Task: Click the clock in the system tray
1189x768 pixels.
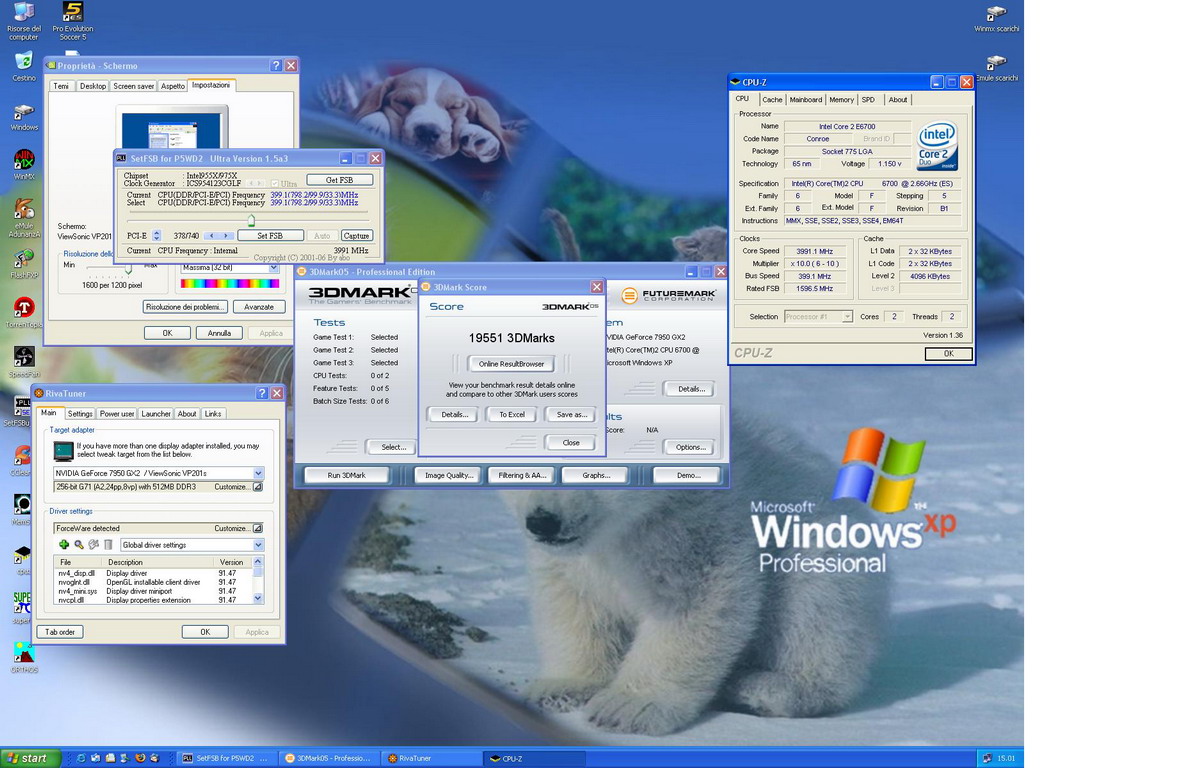Action: click(1005, 758)
